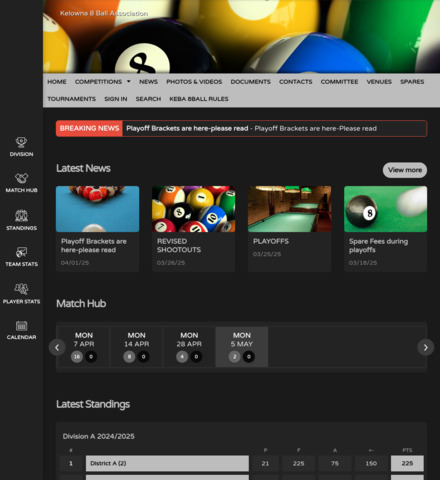This screenshot has width=440, height=480.
Task: Open the Match Hub handshake icon
Action: [21, 178]
